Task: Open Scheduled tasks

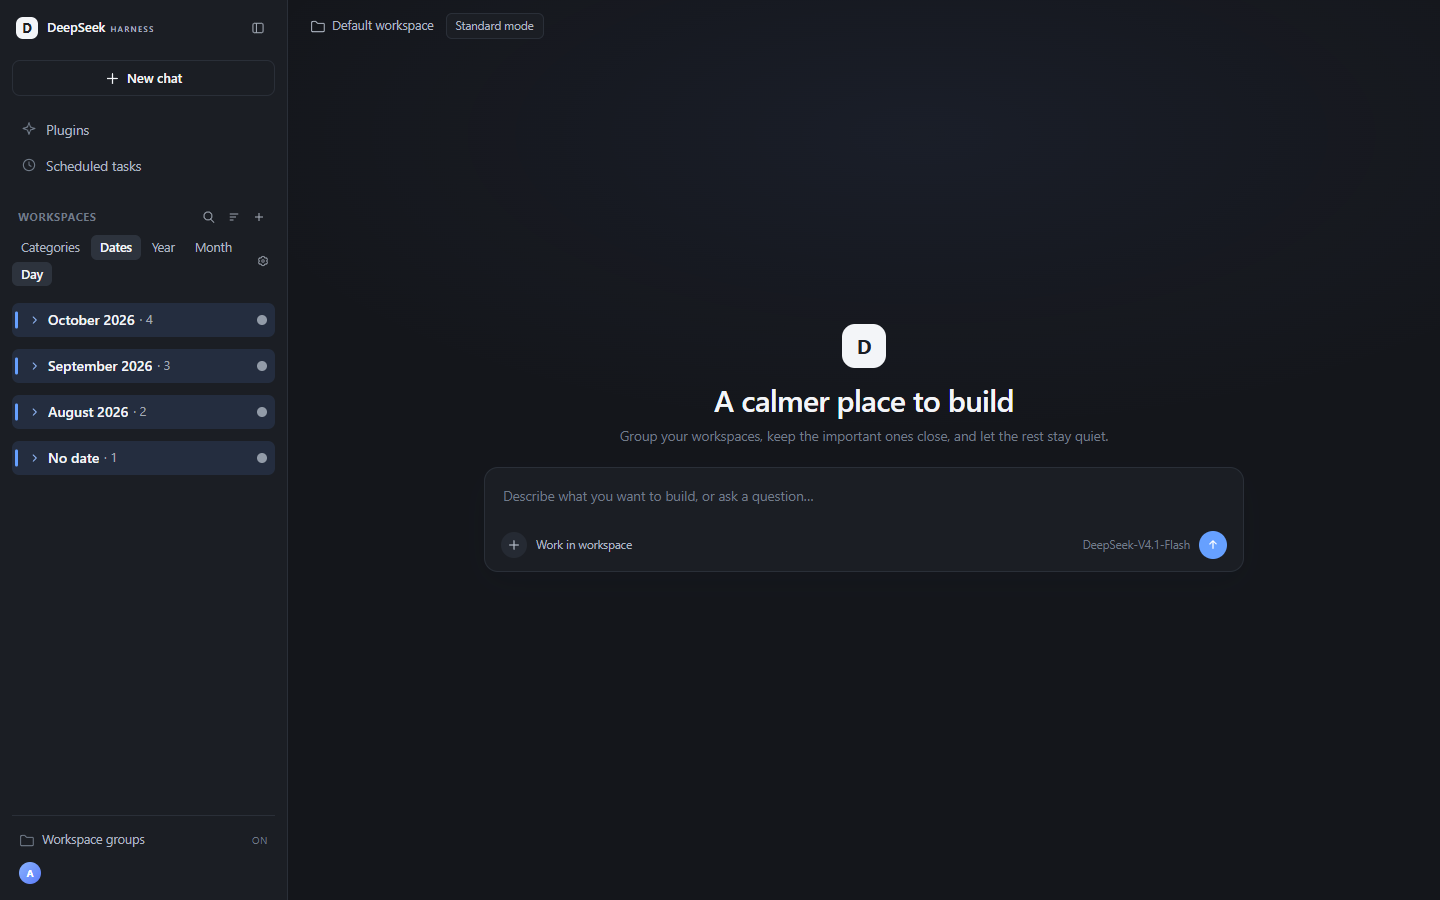Action: 143,166
